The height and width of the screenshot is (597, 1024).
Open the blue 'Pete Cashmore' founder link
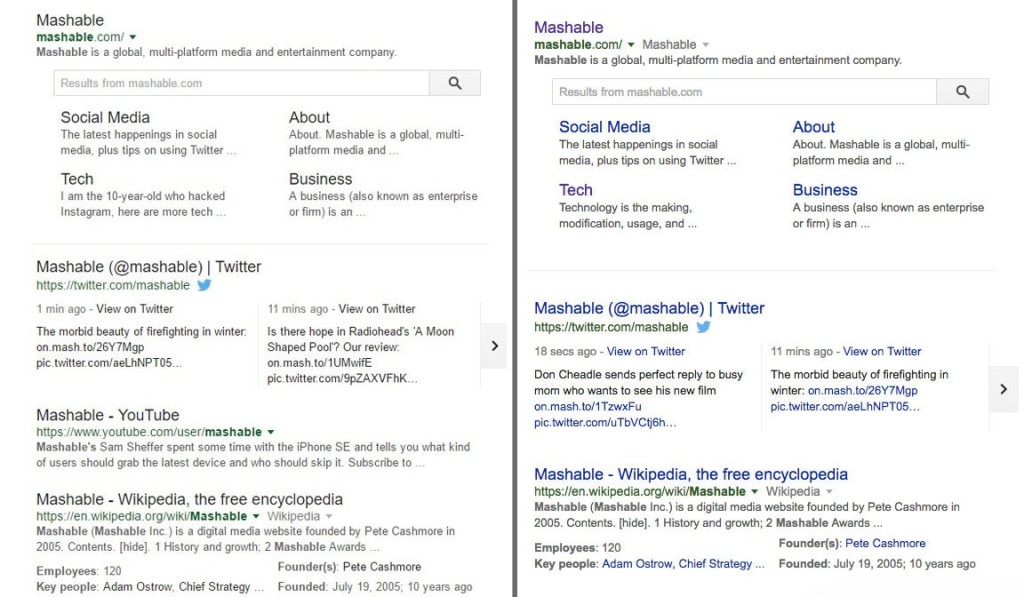[885, 544]
